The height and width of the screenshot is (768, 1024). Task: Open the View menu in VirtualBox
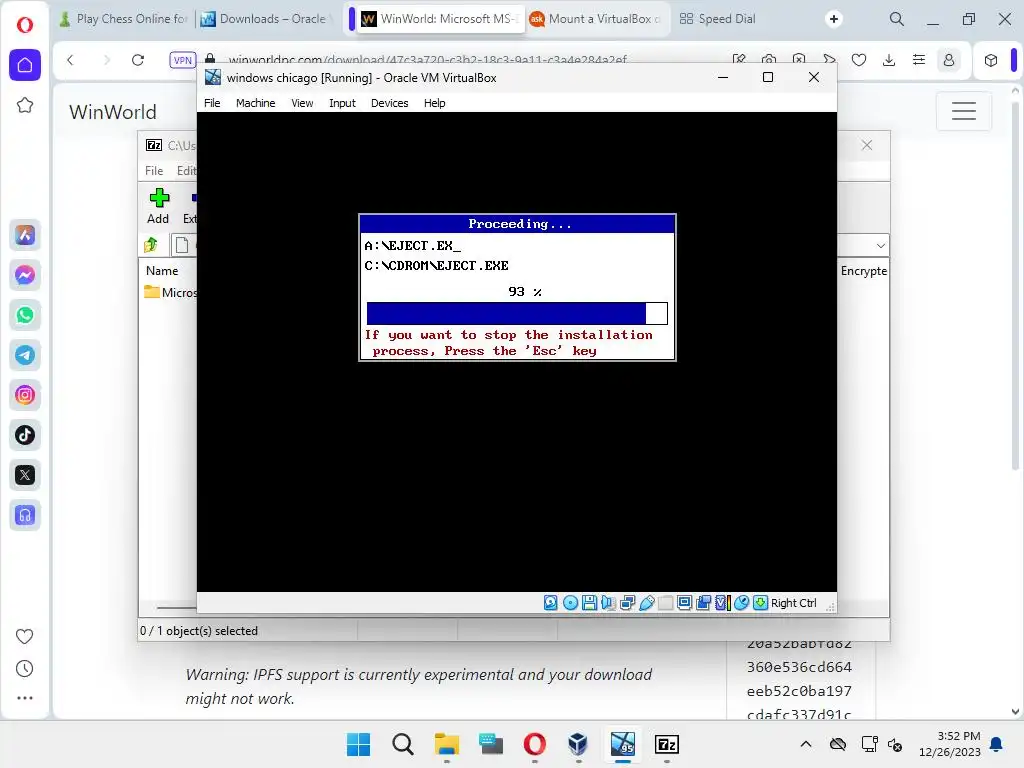pos(302,103)
